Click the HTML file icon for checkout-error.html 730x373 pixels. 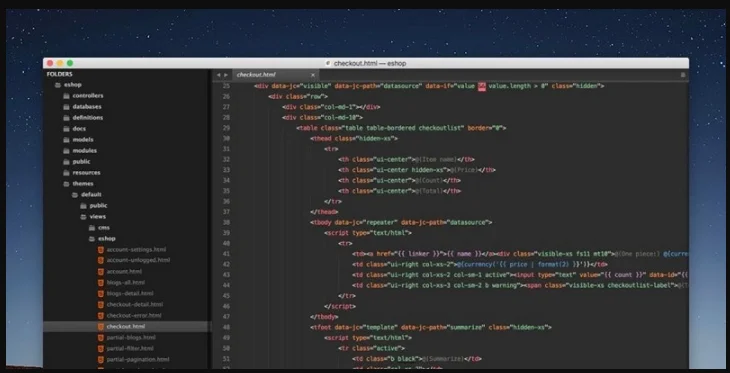tap(101, 316)
